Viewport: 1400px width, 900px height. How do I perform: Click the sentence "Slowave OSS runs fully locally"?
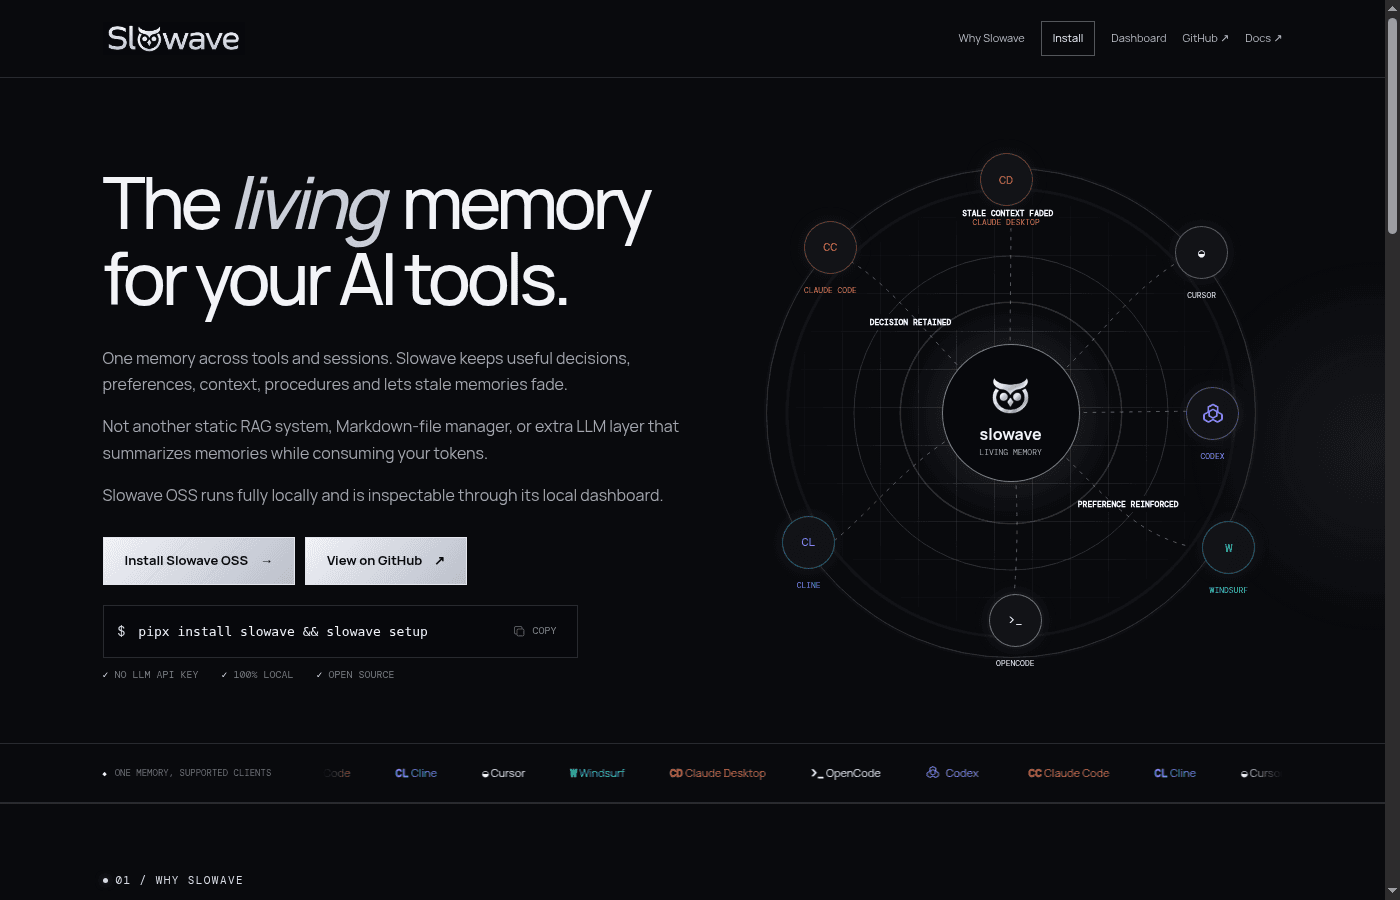(382, 495)
